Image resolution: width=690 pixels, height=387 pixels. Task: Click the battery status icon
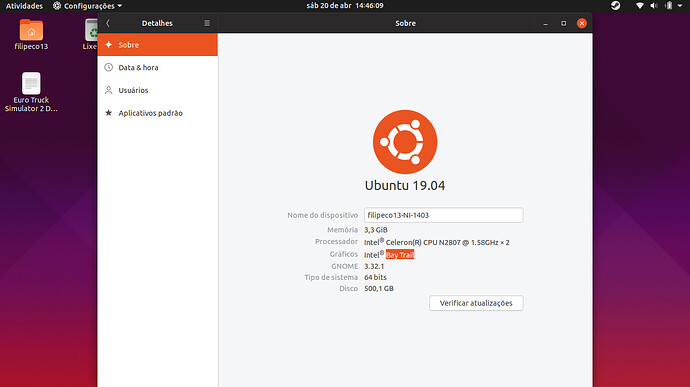pyautogui.click(x=669, y=6)
